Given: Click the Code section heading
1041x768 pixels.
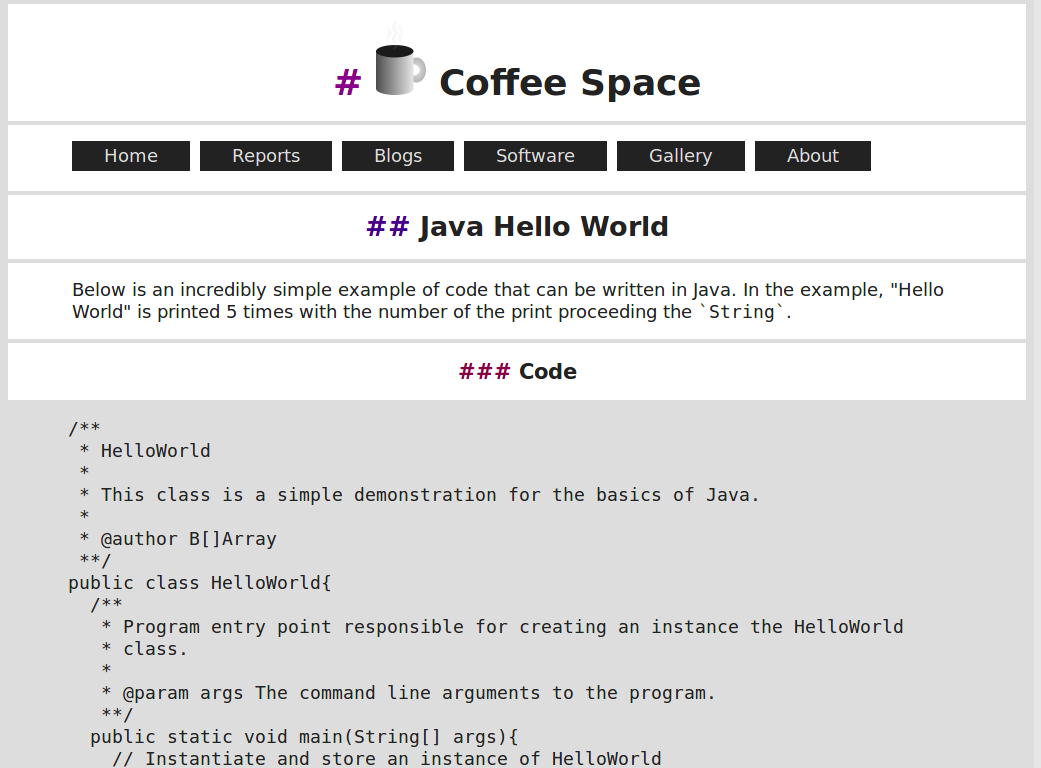Looking at the screenshot, I should click(548, 372).
